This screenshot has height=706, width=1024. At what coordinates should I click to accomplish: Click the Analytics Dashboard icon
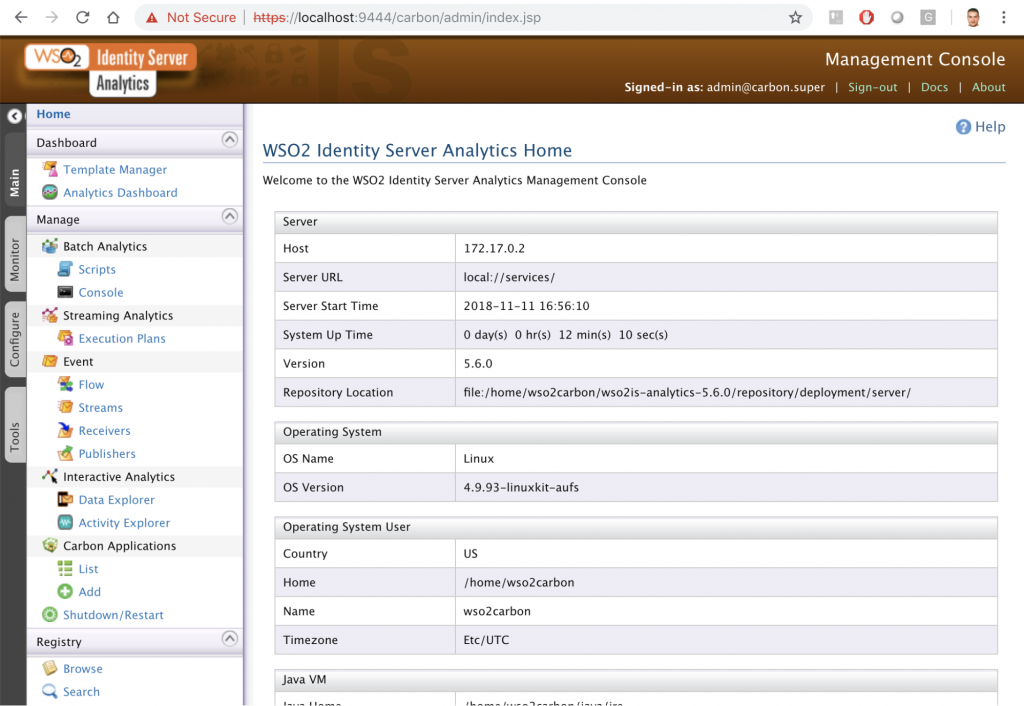49,193
